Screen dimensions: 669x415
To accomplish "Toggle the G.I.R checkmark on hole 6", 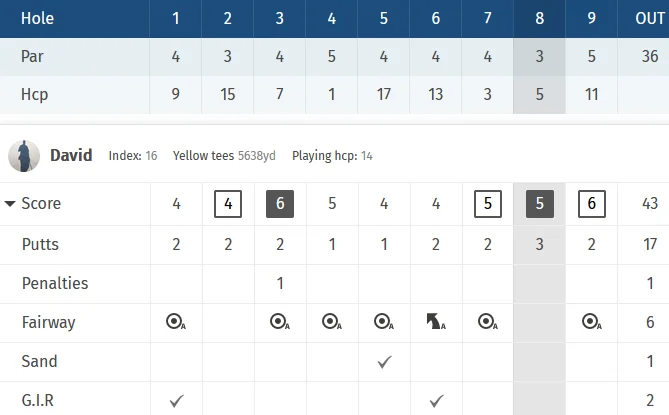I will click(436, 401).
